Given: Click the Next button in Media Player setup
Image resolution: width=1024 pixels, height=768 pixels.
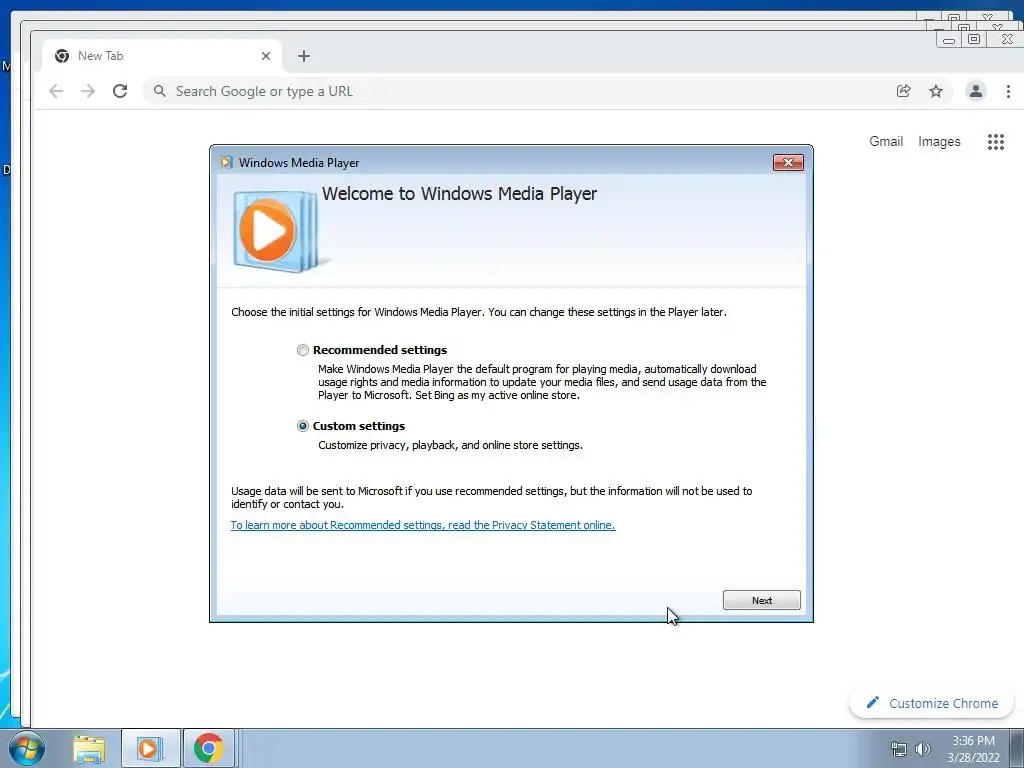Looking at the screenshot, I should point(761,600).
